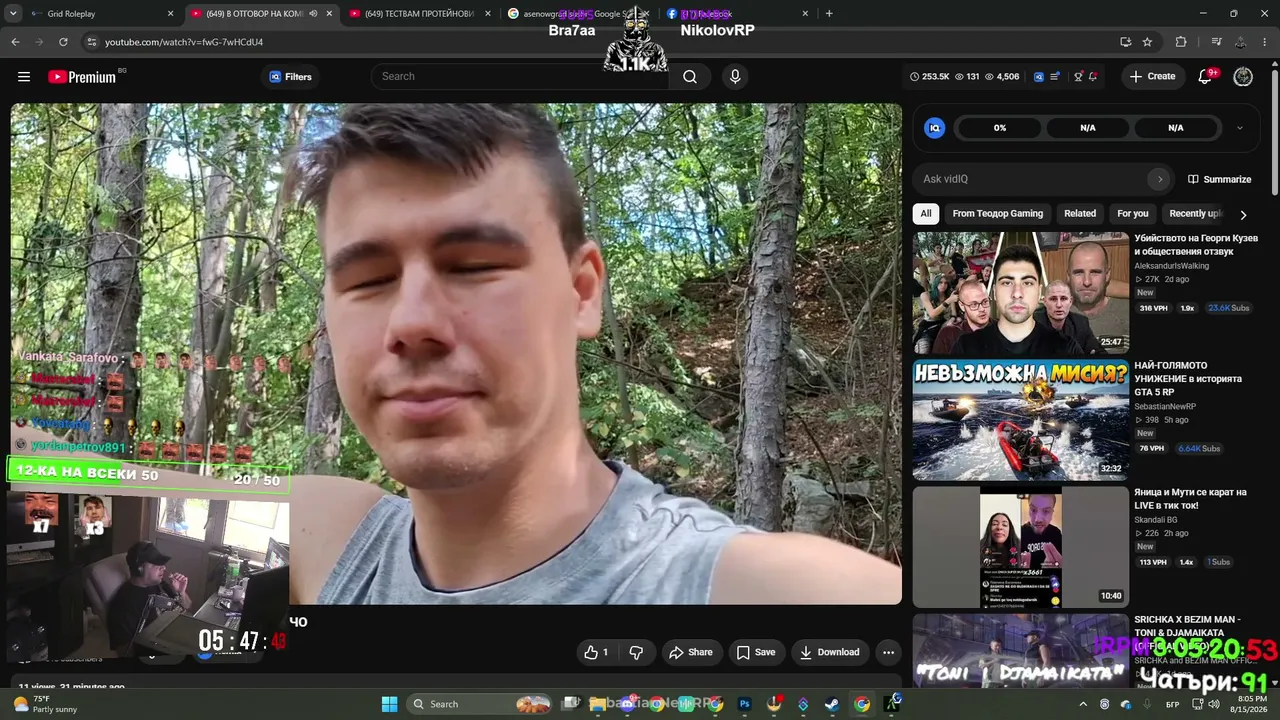Select the From Теодор Gaming chip

pos(998,213)
